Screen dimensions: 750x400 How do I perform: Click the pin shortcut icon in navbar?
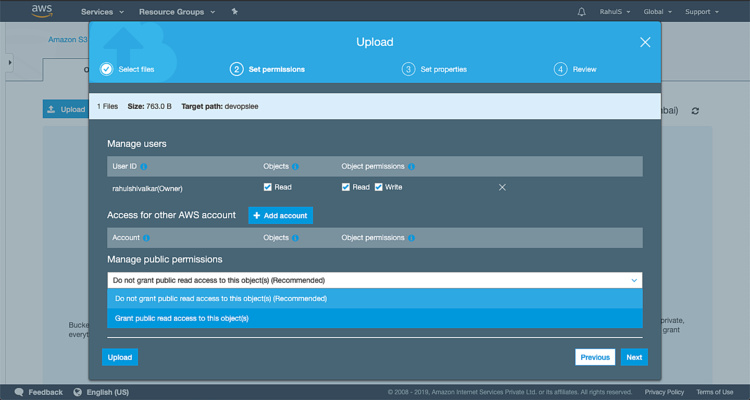coord(234,12)
